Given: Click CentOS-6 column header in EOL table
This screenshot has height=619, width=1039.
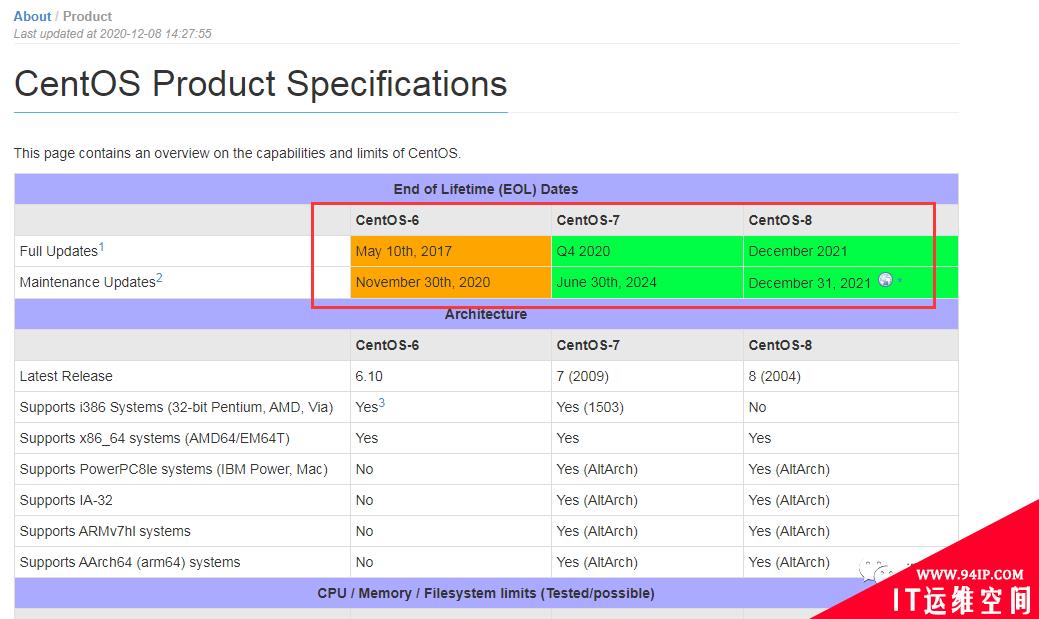Looking at the screenshot, I should [387, 220].
